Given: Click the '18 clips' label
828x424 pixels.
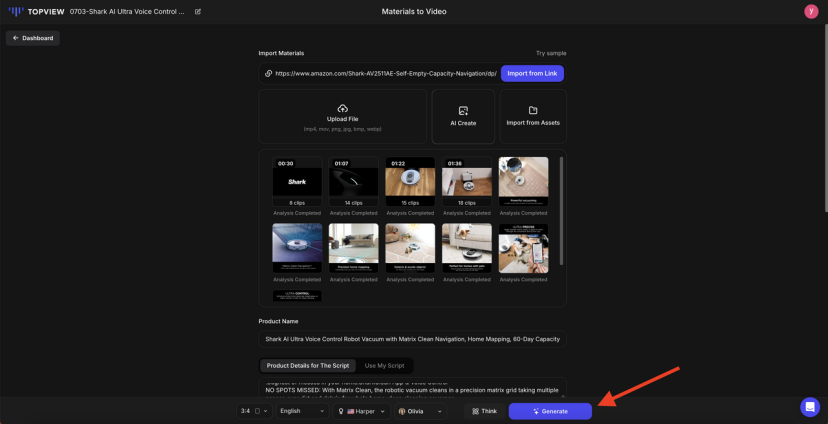Looking at the screenshot, I should (467, 203).
